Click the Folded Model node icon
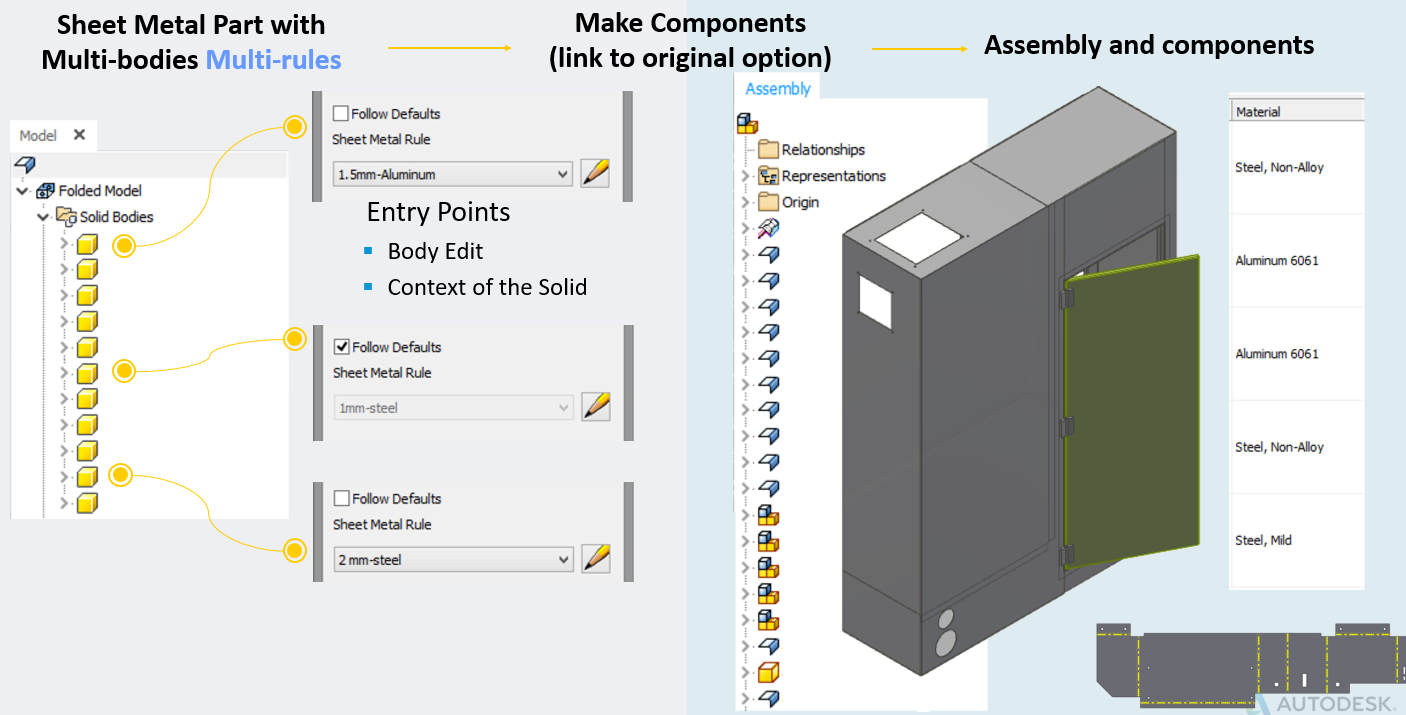The height and width of the screenshot is (715, 1406). click(46, 191)
